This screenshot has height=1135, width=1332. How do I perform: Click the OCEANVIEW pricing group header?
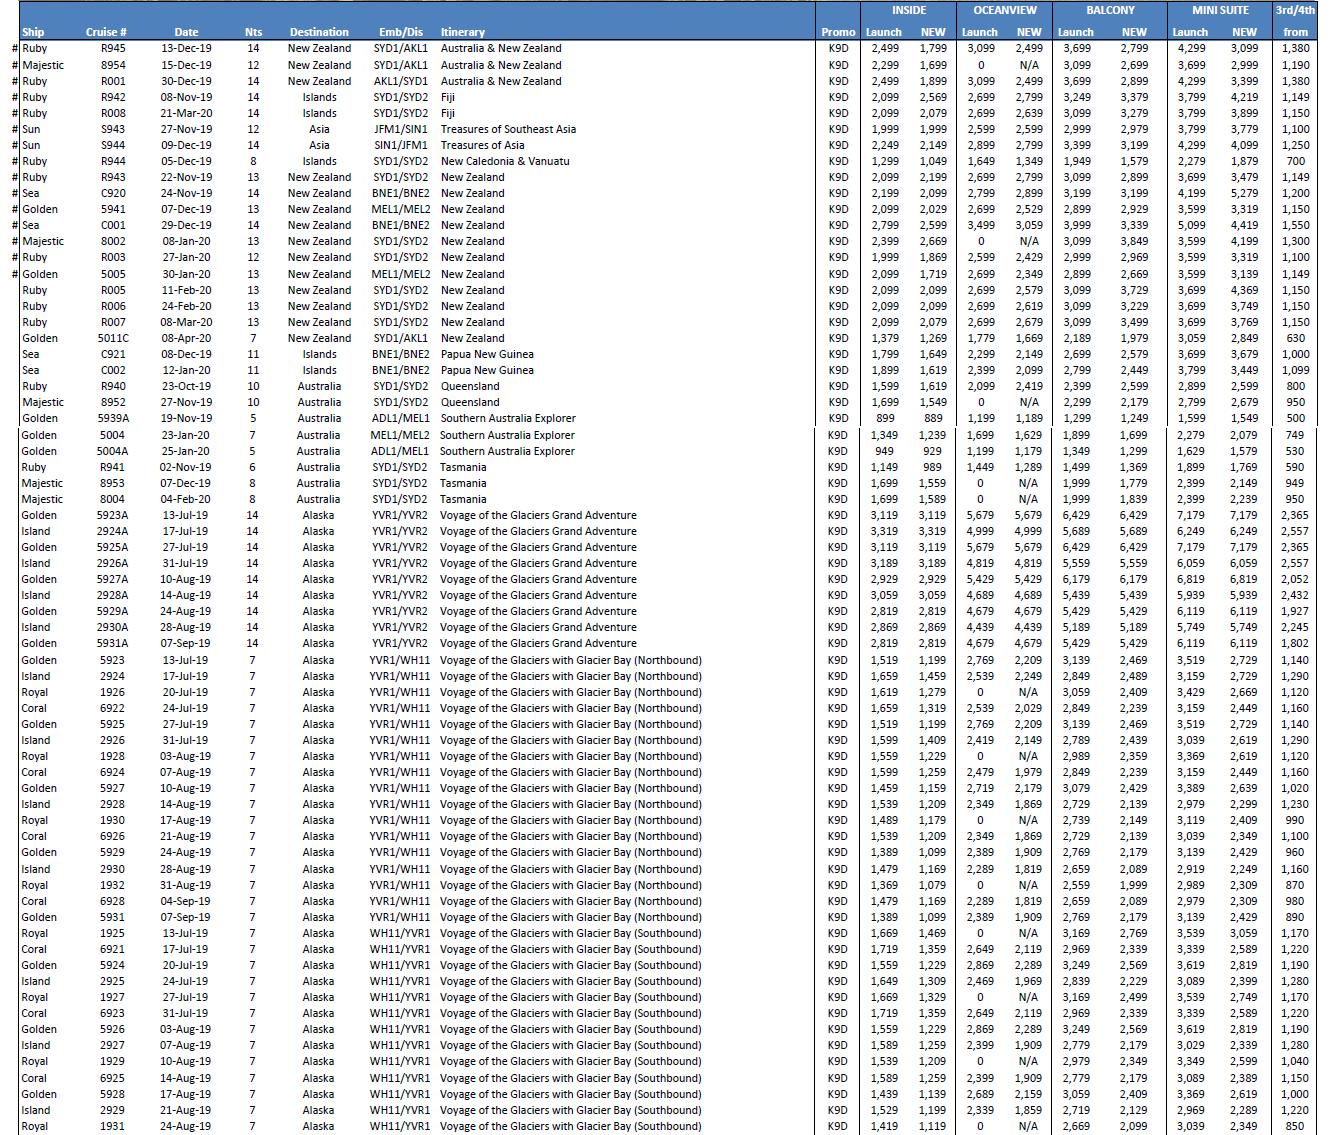(x=1005, y=10)
